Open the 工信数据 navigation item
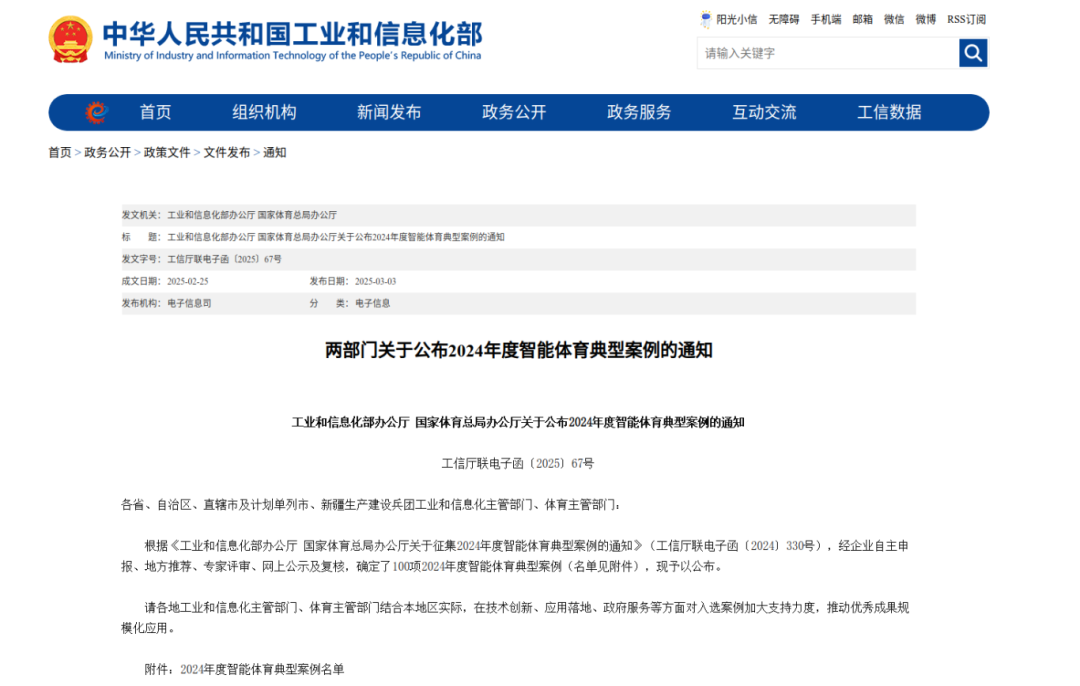 tap(889, 112)
